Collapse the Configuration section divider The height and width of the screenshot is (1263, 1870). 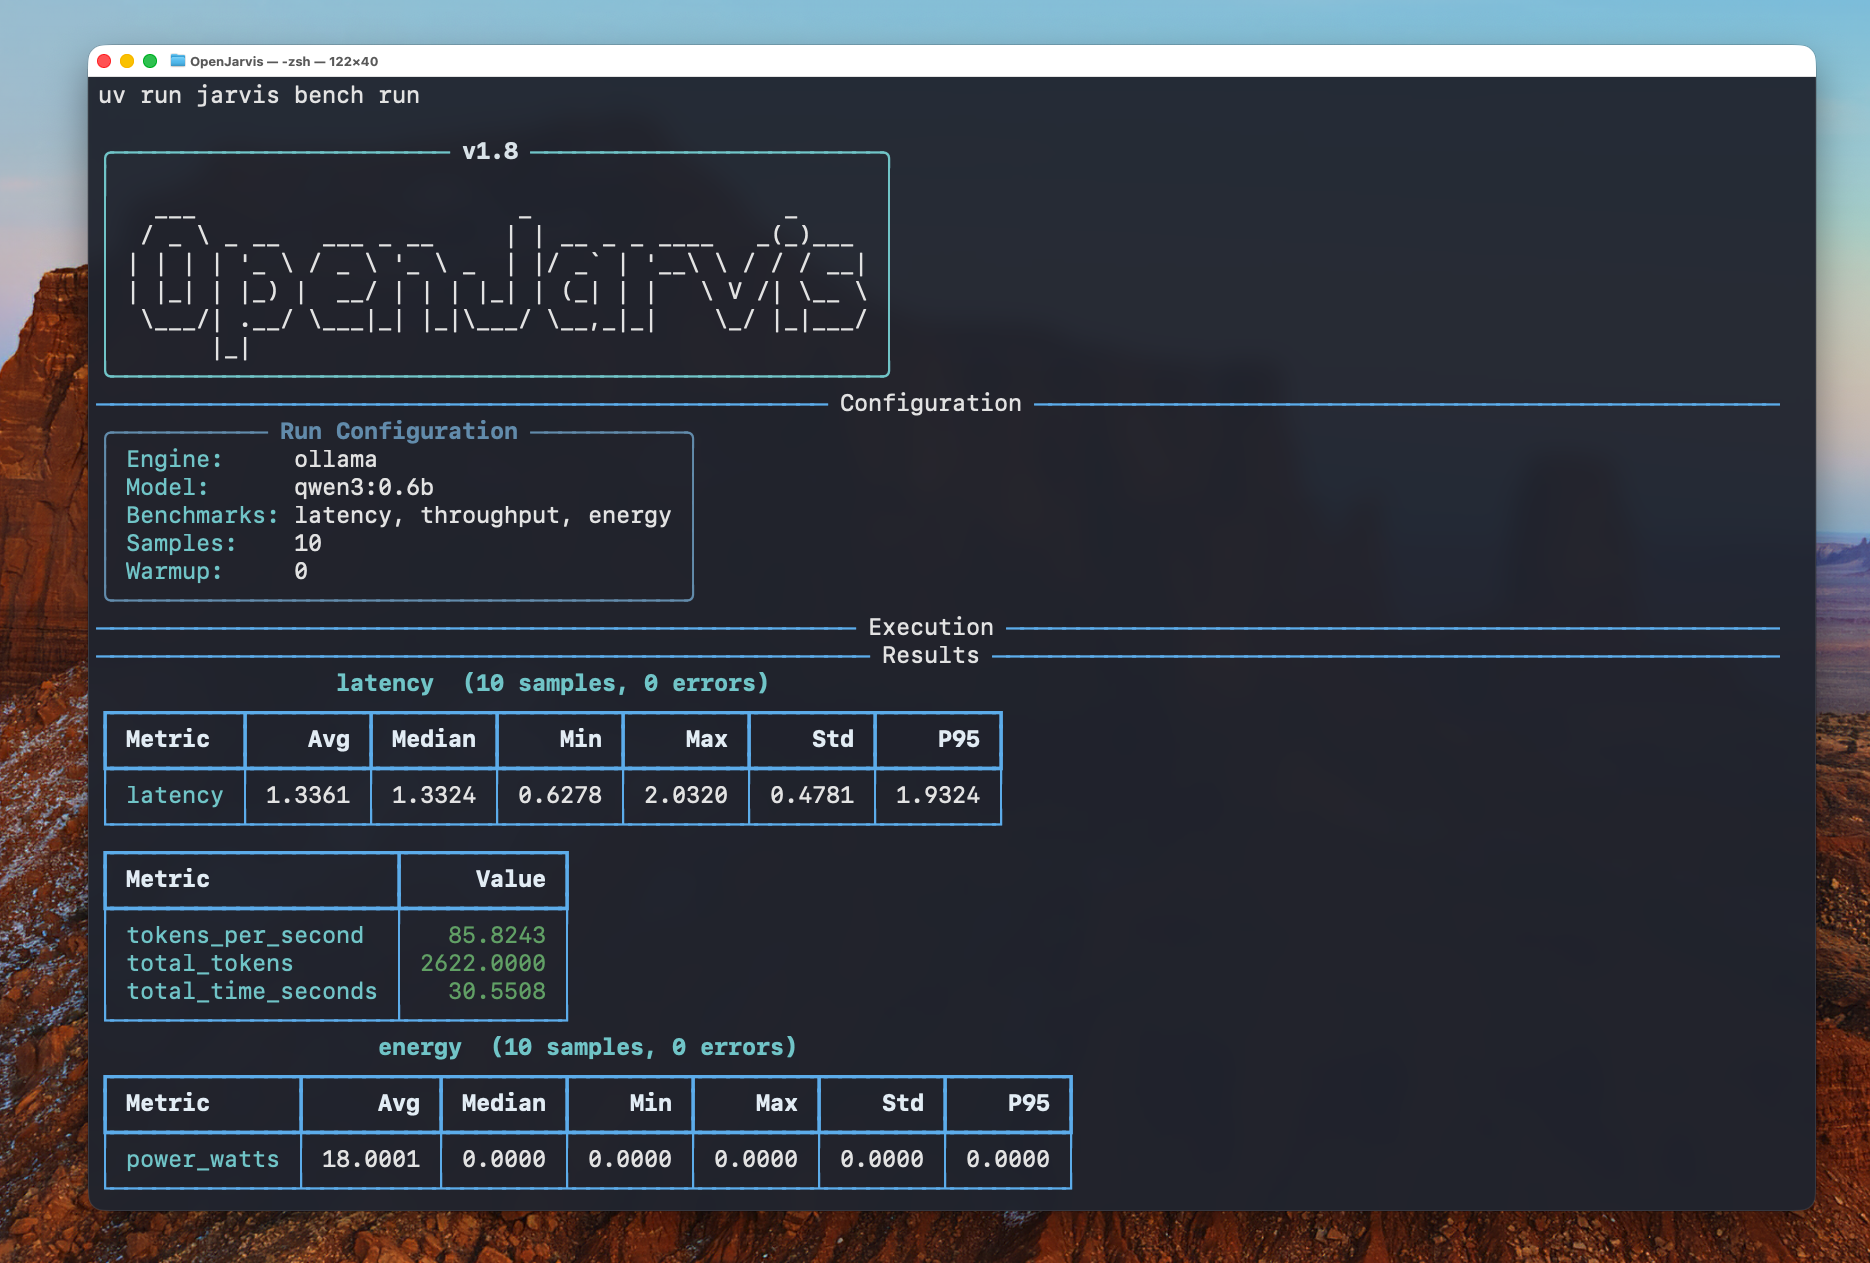pos(930,403)
